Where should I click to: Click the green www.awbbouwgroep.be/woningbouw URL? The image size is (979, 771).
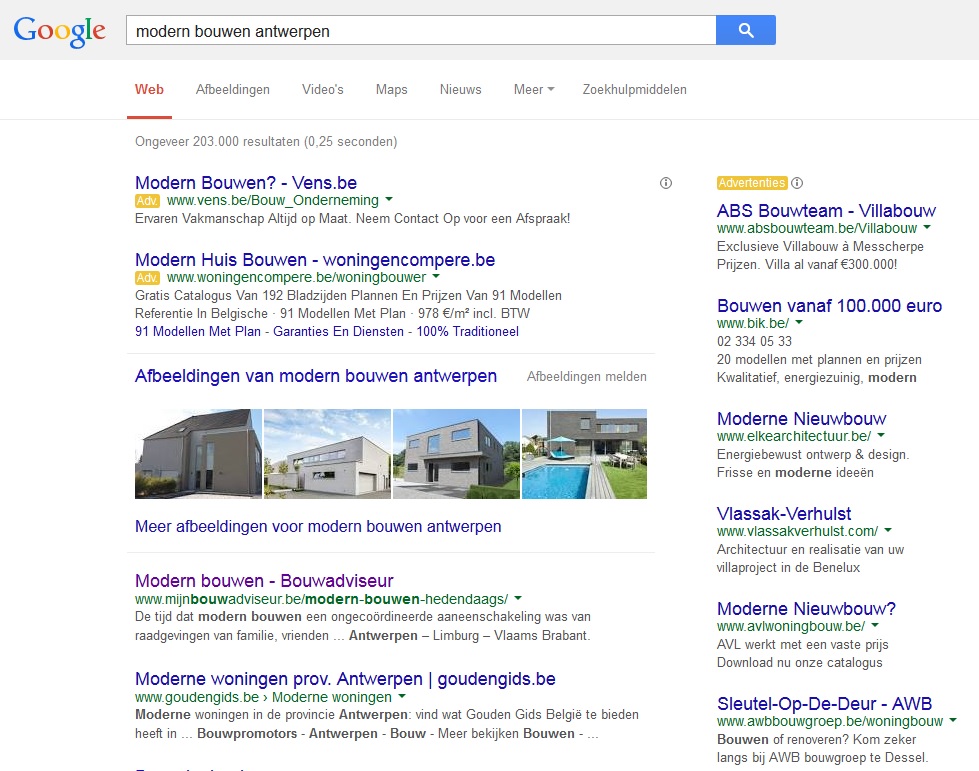point(830,721)
